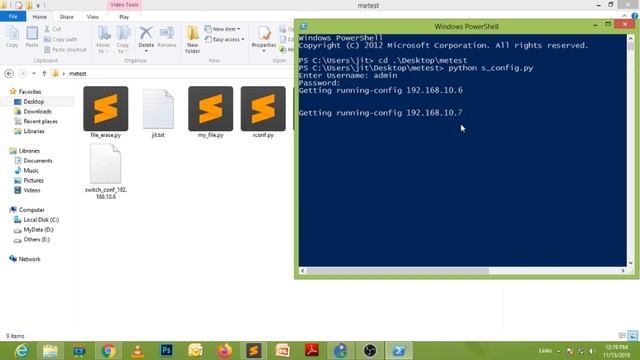640x360 pixels.
Task: Switch to details view toggle
Action: pyautogui.click(x=622, y=336)
